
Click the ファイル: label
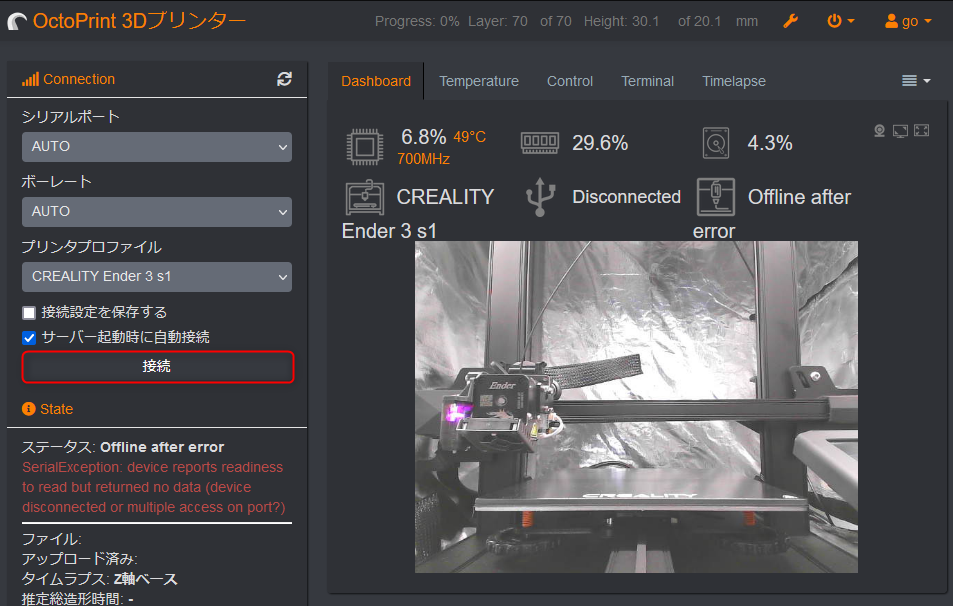tap(52, 539)
